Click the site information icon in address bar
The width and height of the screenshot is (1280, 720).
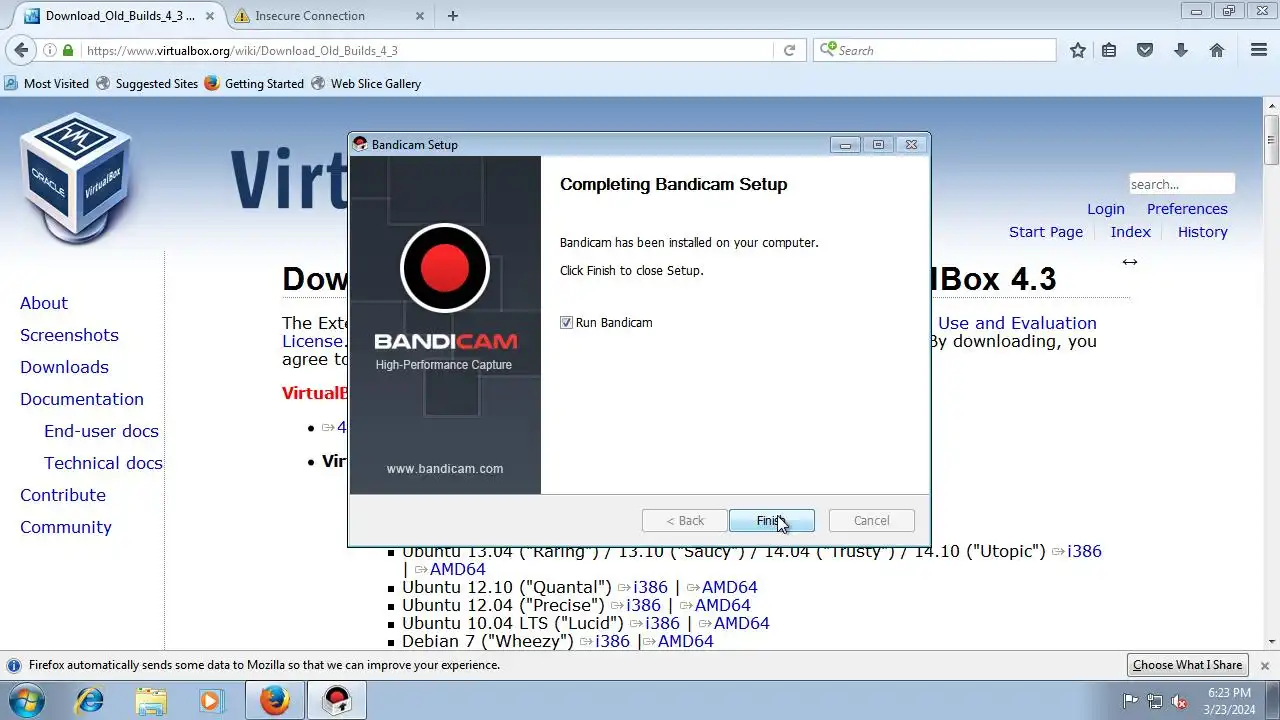click(x=49, y=50)
